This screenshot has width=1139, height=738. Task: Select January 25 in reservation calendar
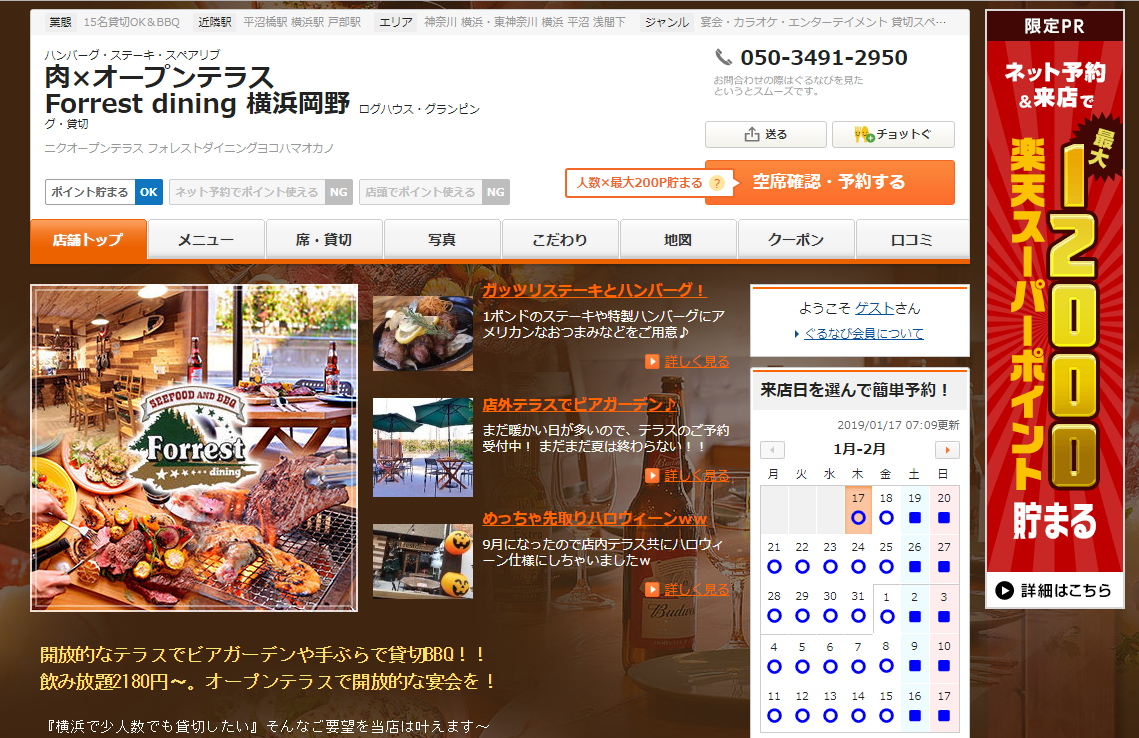[886, 566]
